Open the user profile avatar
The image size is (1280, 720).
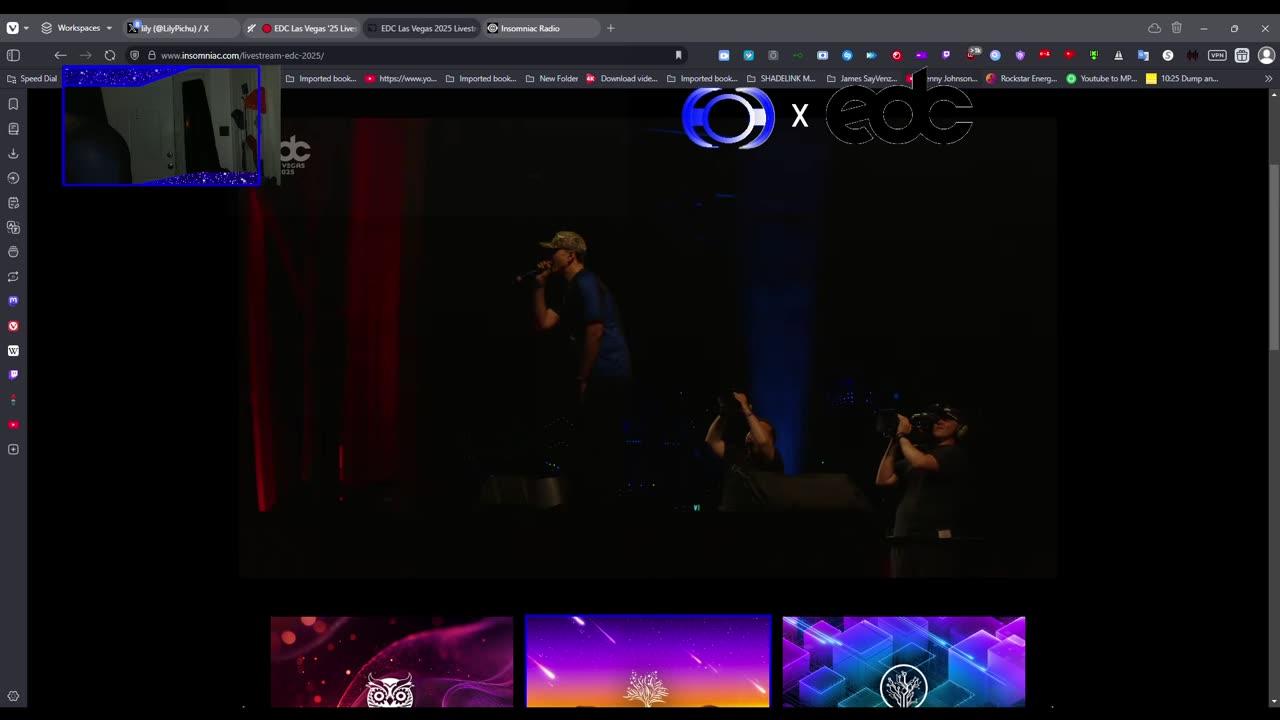pyautogui.click(x=1266, y=55)
